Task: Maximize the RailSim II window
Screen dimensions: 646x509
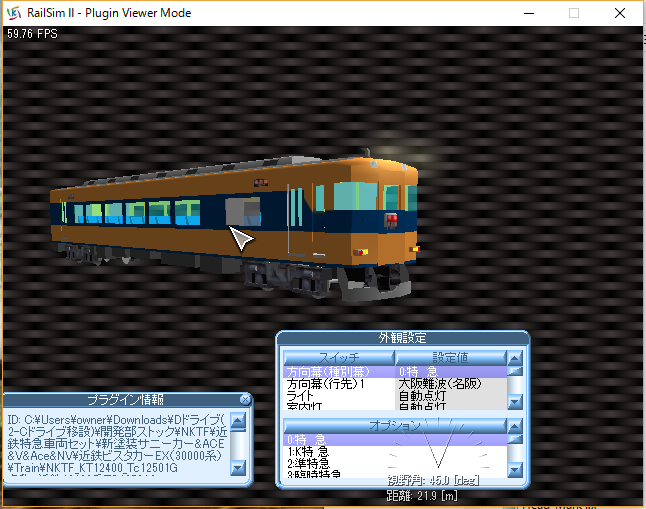Action: [574, 13]
